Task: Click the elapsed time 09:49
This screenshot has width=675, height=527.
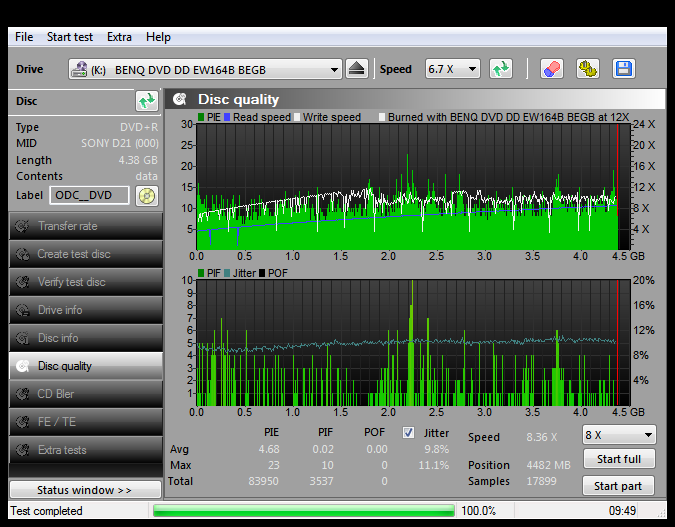Action: 622,511
